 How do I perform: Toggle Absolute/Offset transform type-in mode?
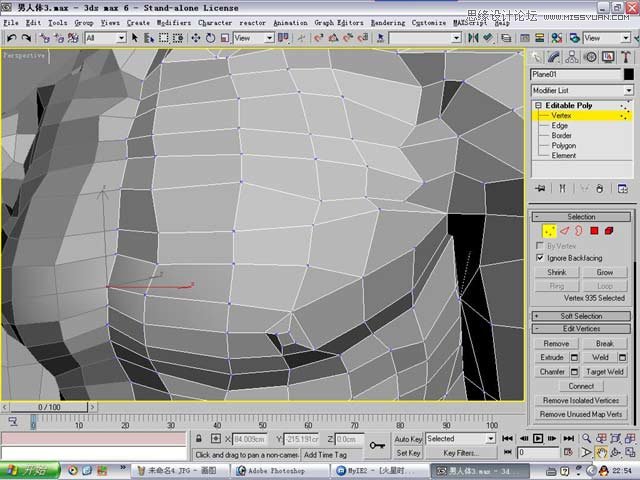click(x=216, y=438)
